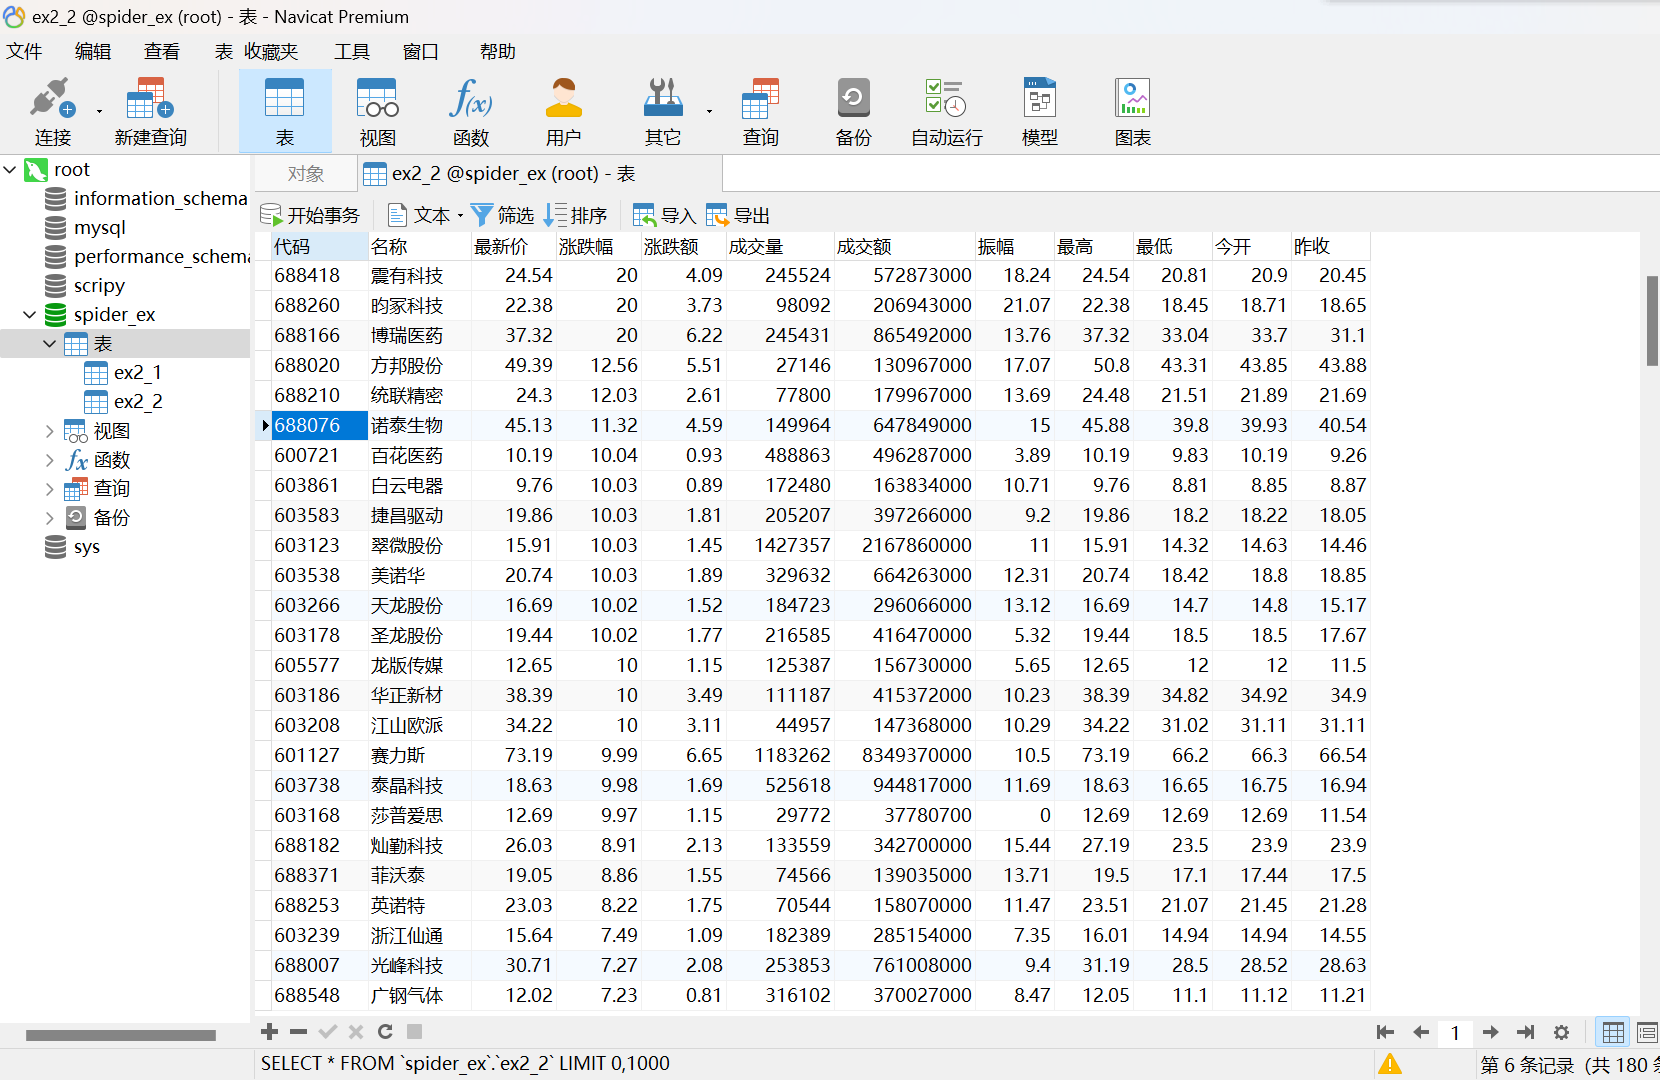Click the Connection (连接) toolbar icon
This screenshot has width=1660, height=1080.
click(53, 112)
